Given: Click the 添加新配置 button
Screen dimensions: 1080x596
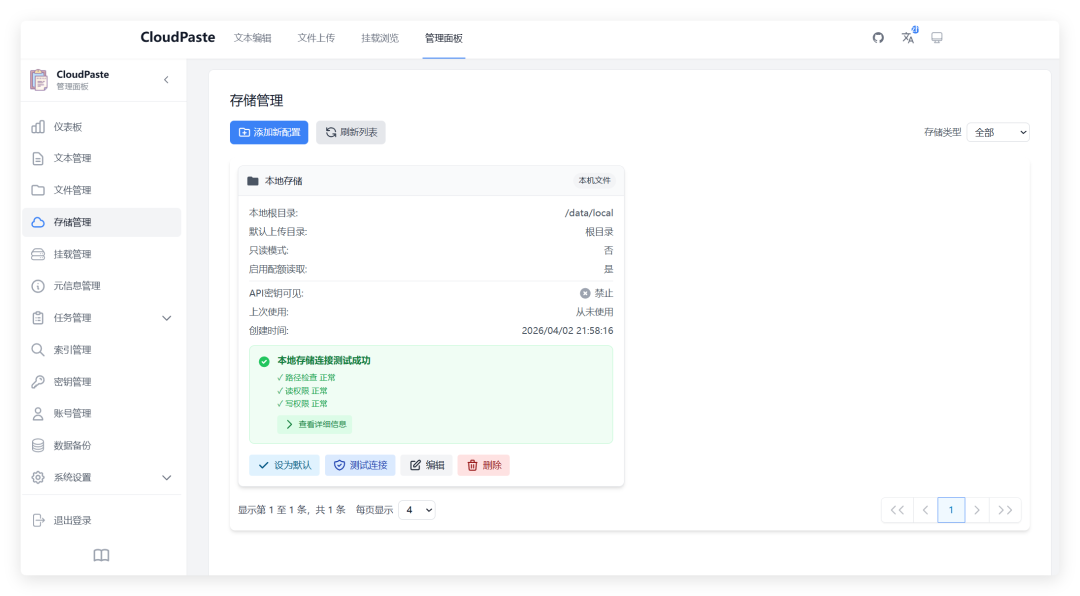Looking at the screenshot, I should (x=269, y=132).
